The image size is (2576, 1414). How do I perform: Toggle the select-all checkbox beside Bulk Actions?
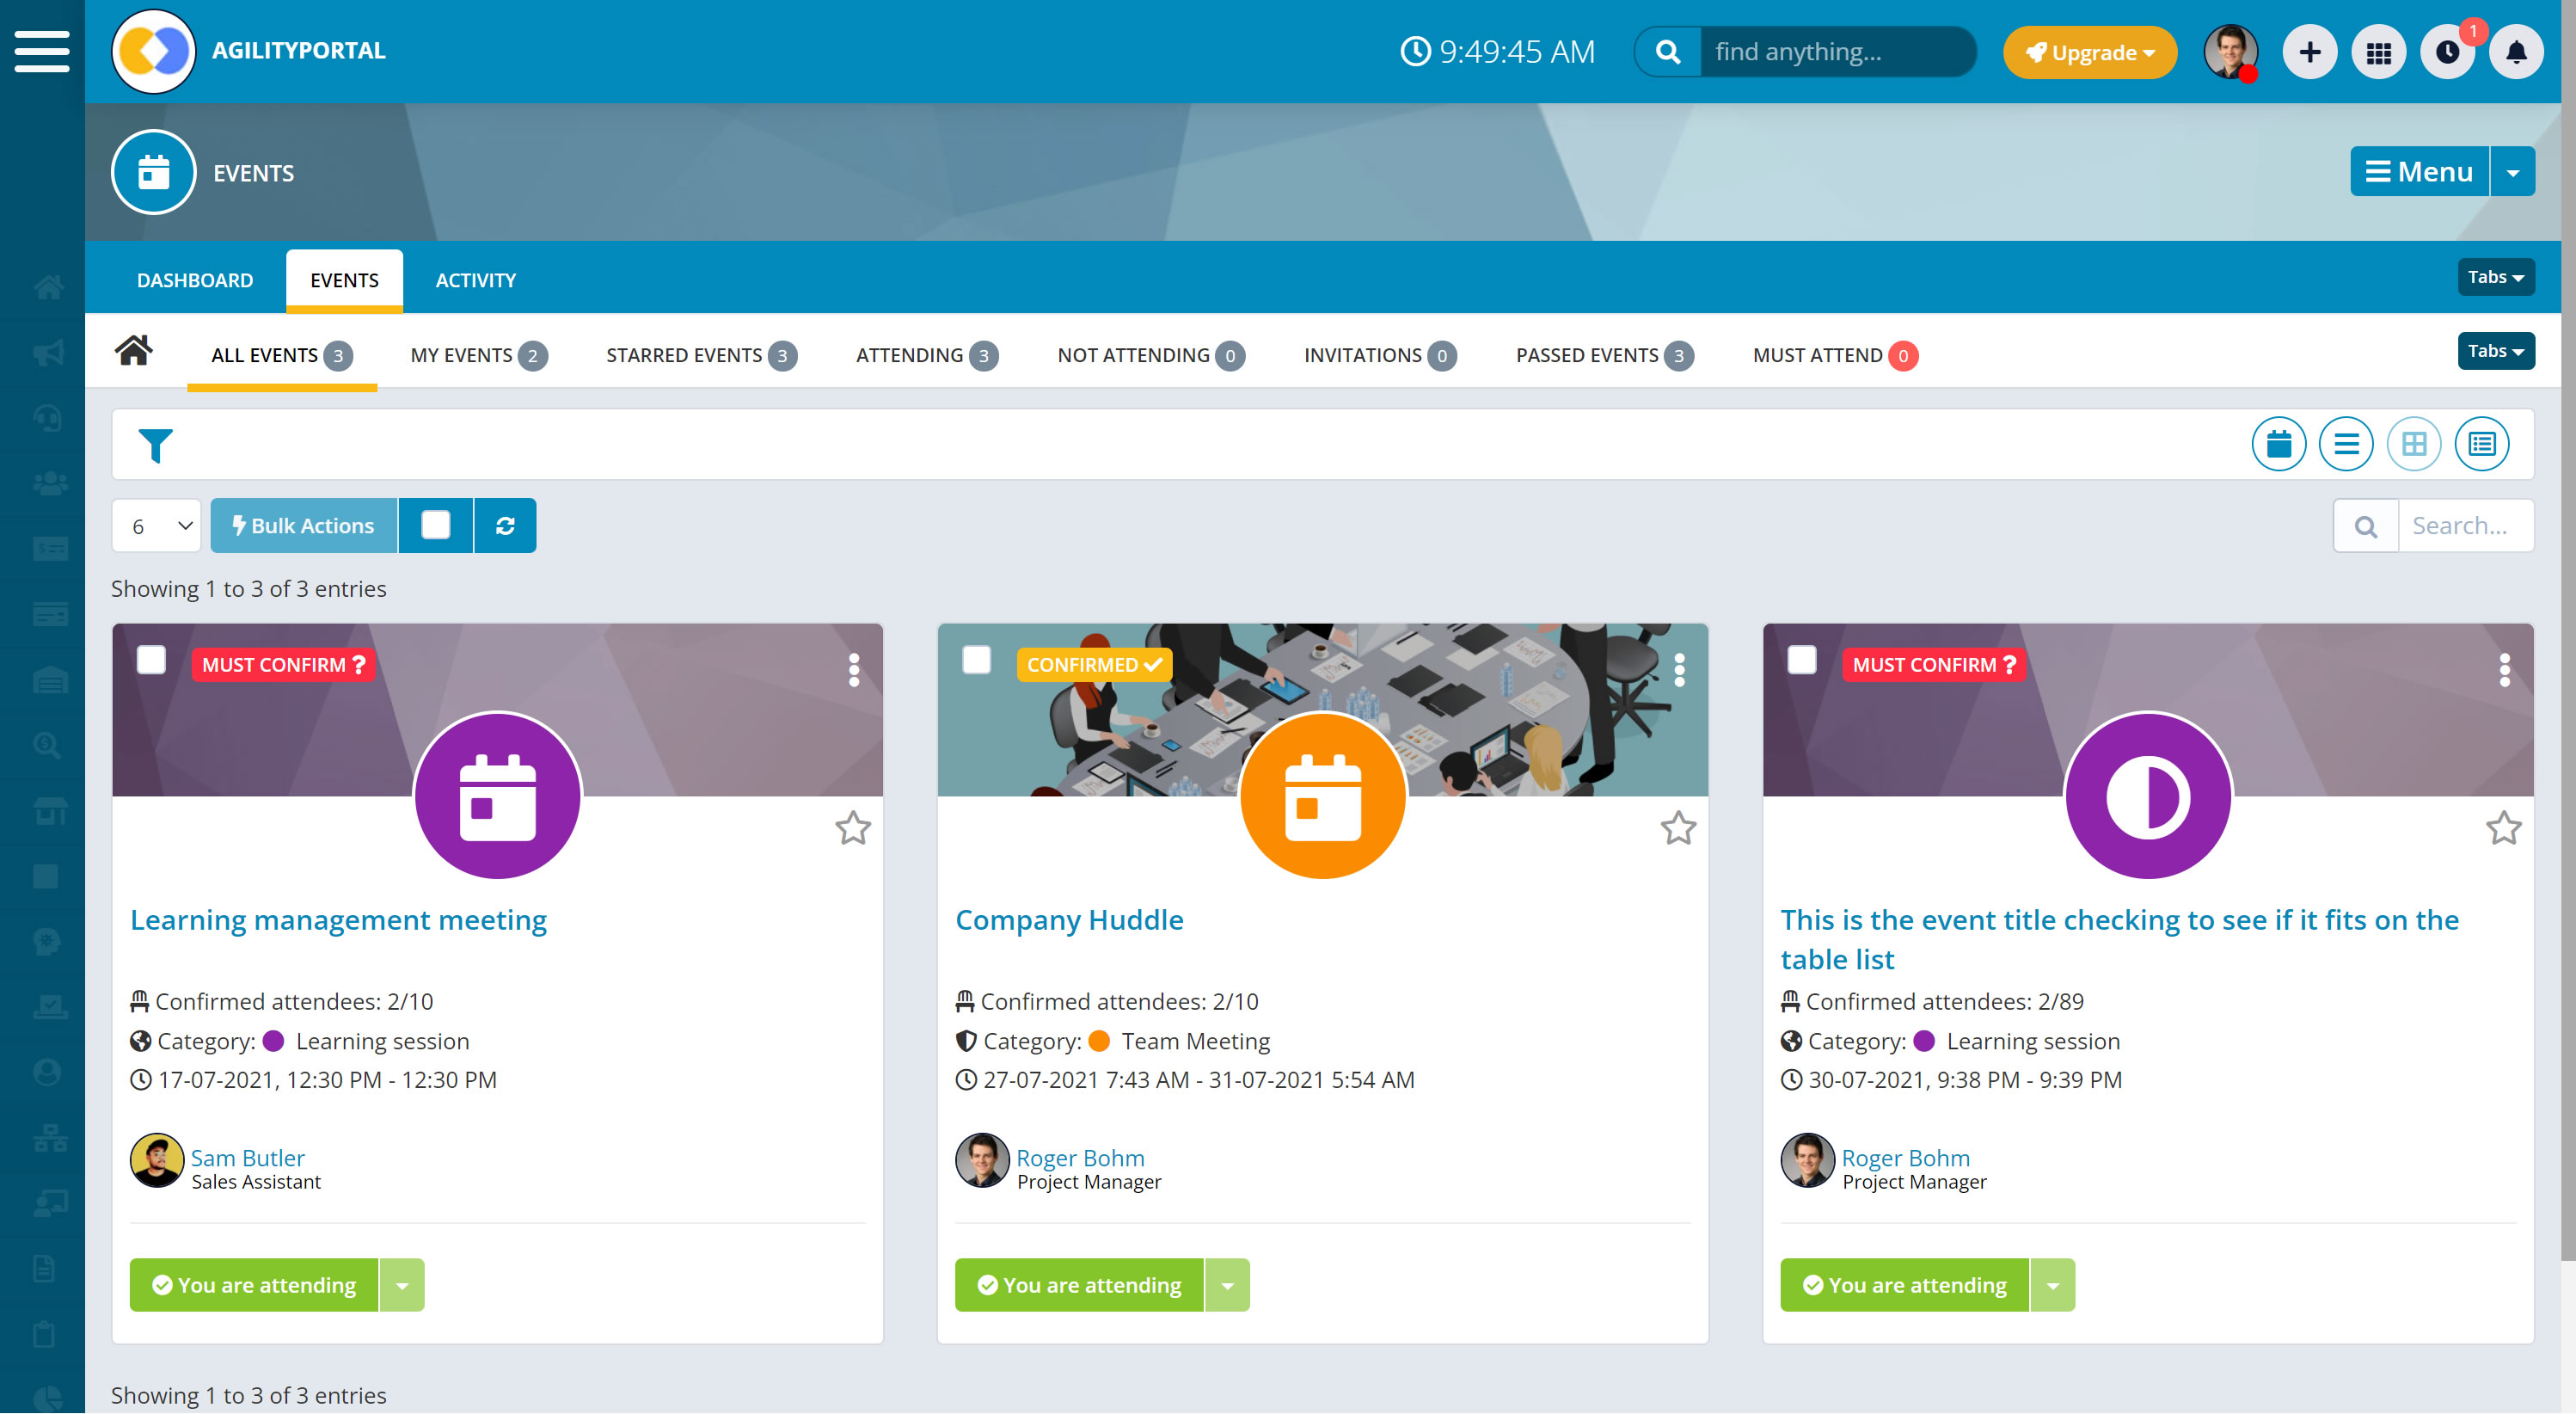436,526
